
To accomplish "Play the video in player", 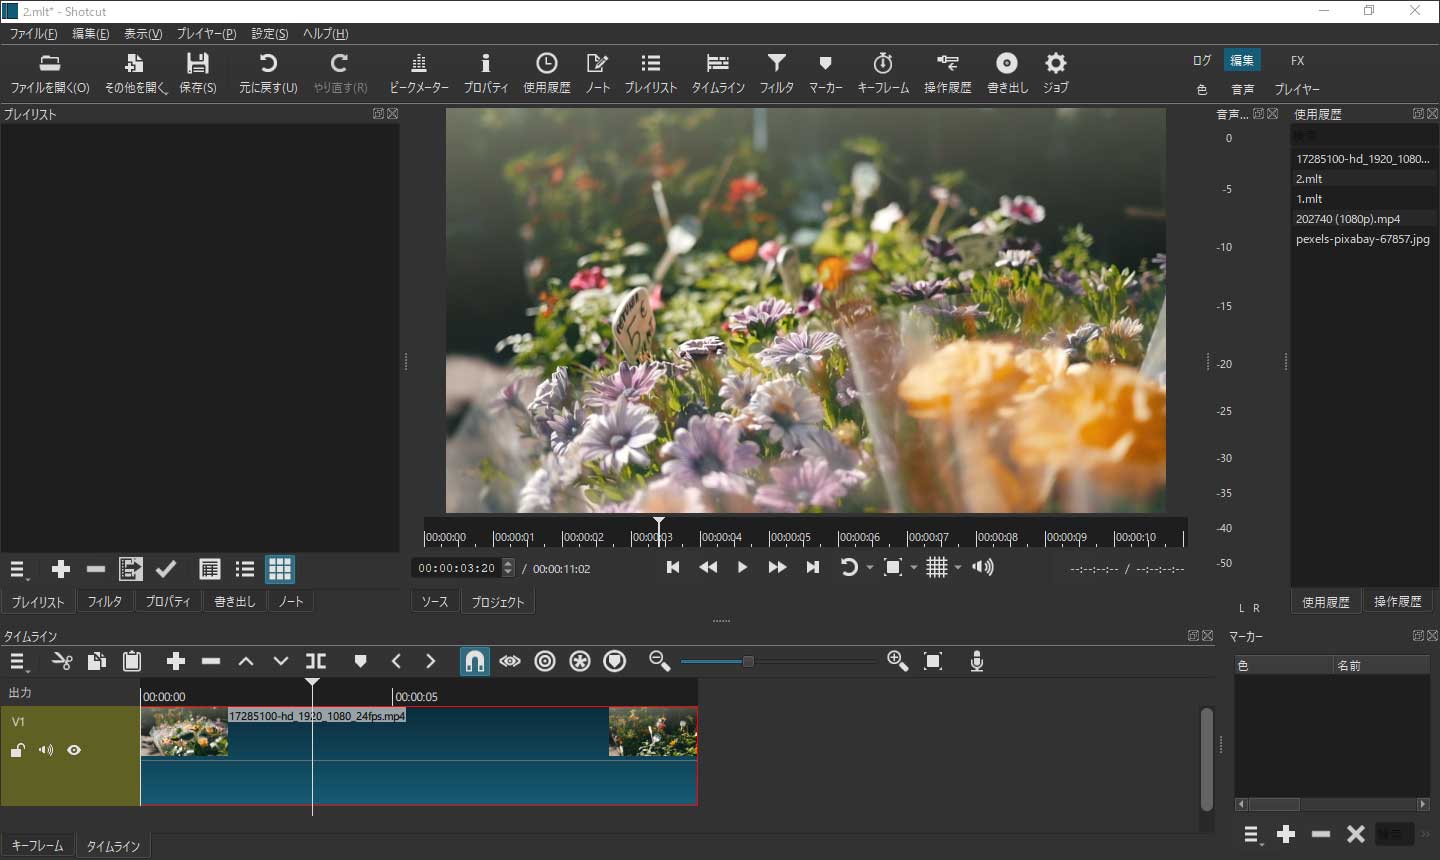I will (x=742, y=567).
